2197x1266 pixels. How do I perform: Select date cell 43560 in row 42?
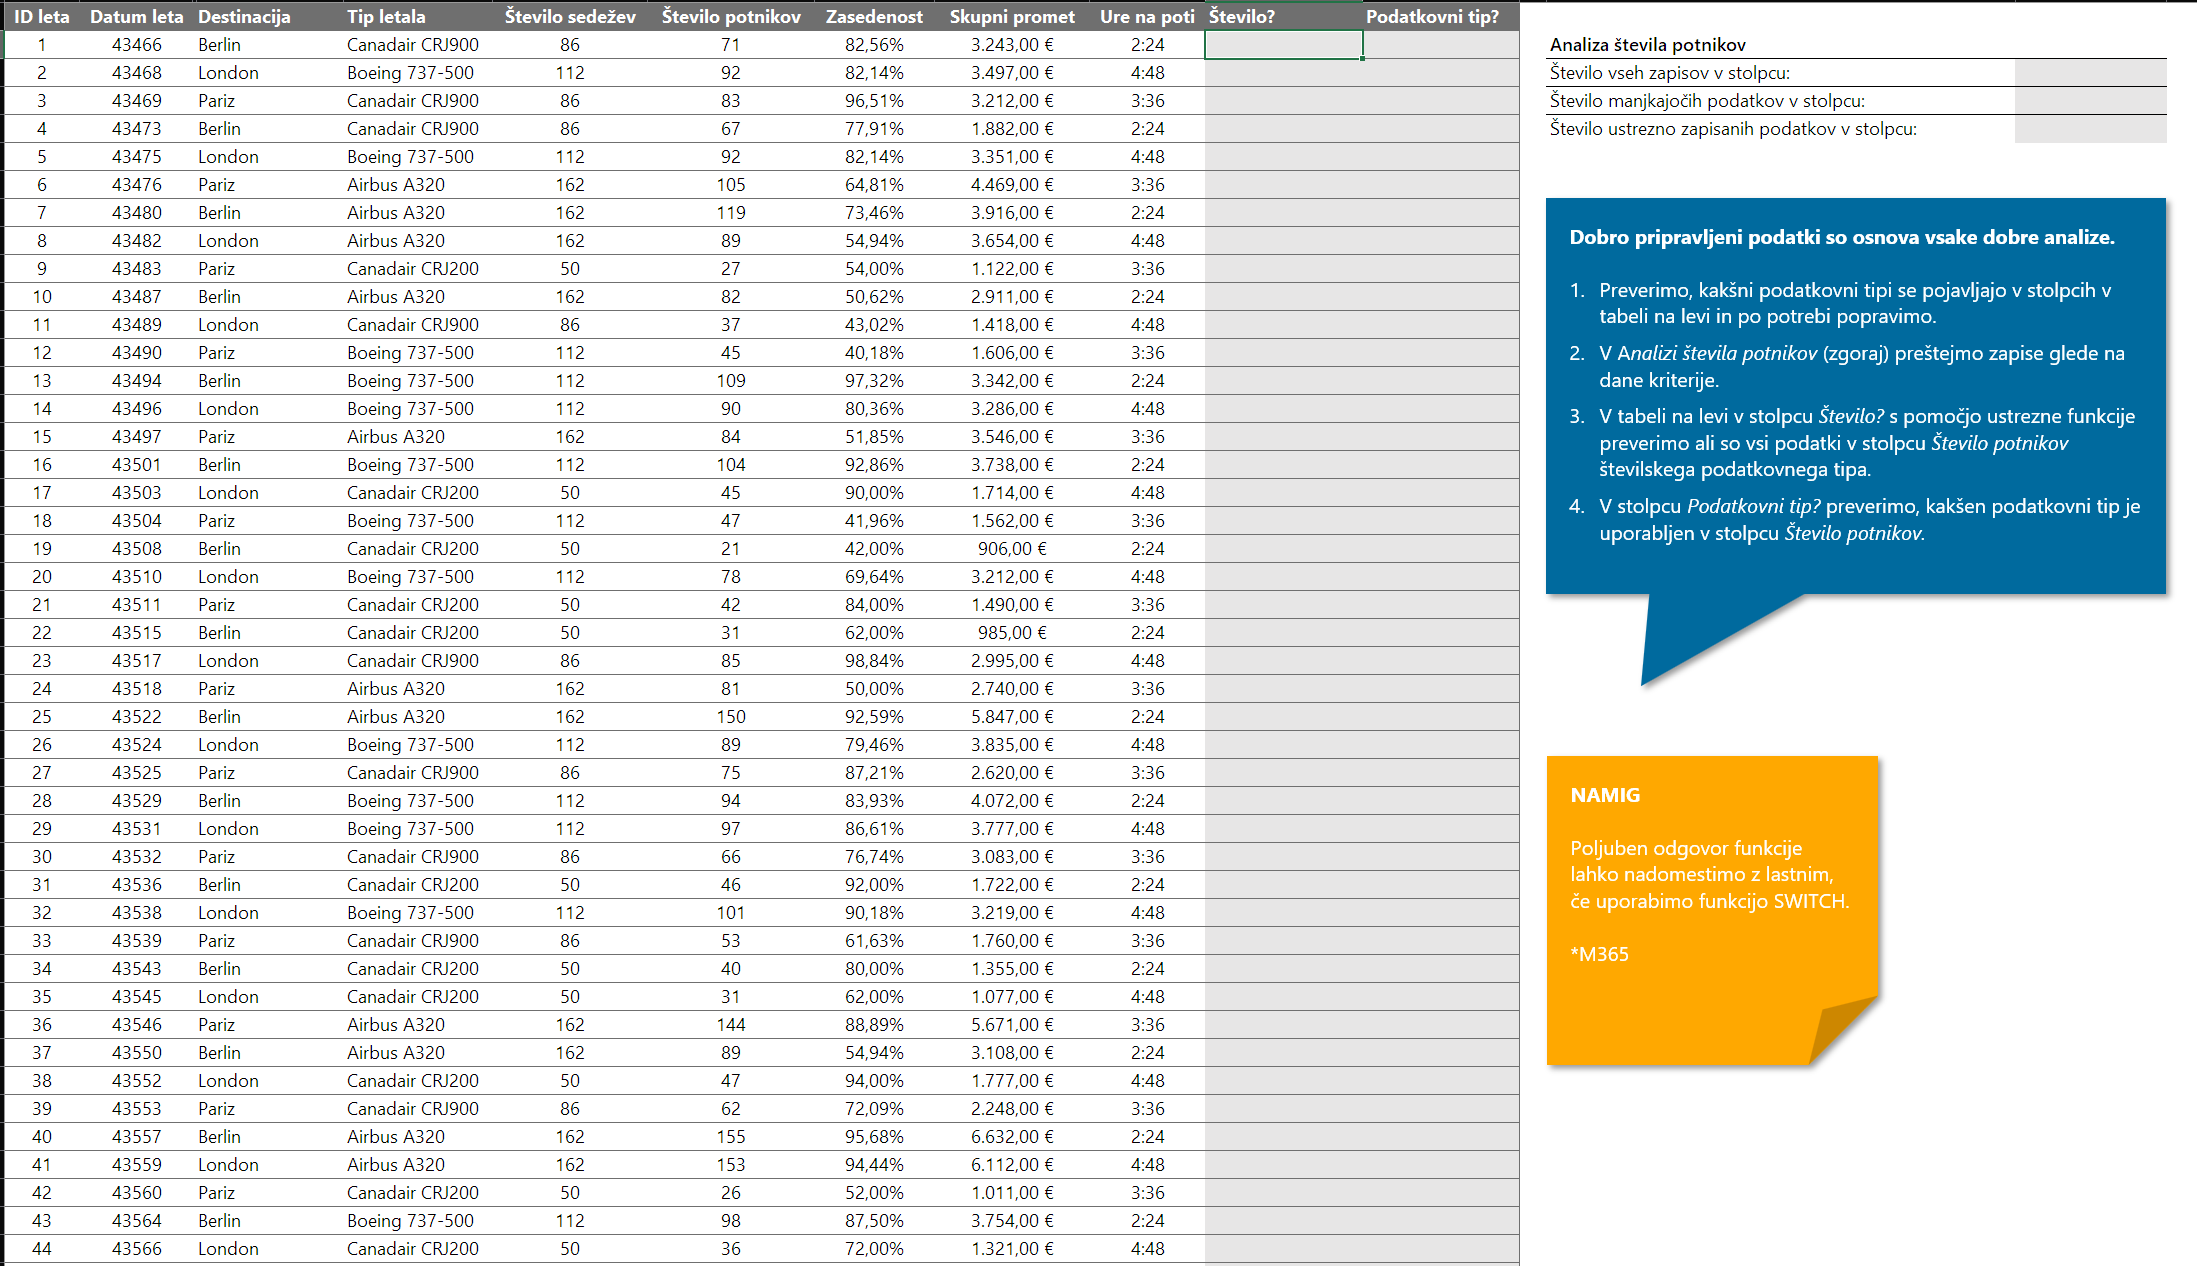click(137, 1193)
